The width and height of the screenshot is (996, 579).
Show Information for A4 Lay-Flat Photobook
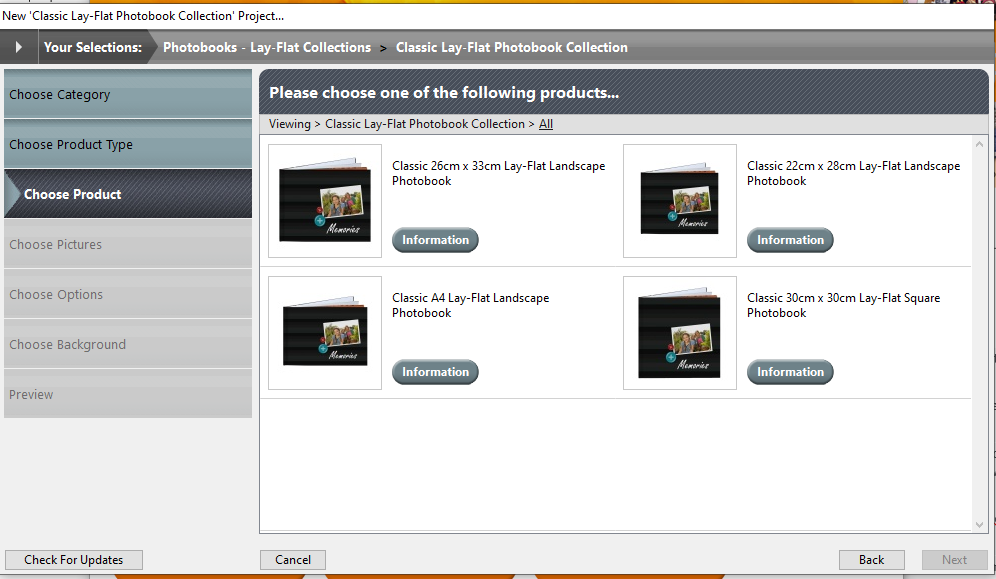click(435, 372)
